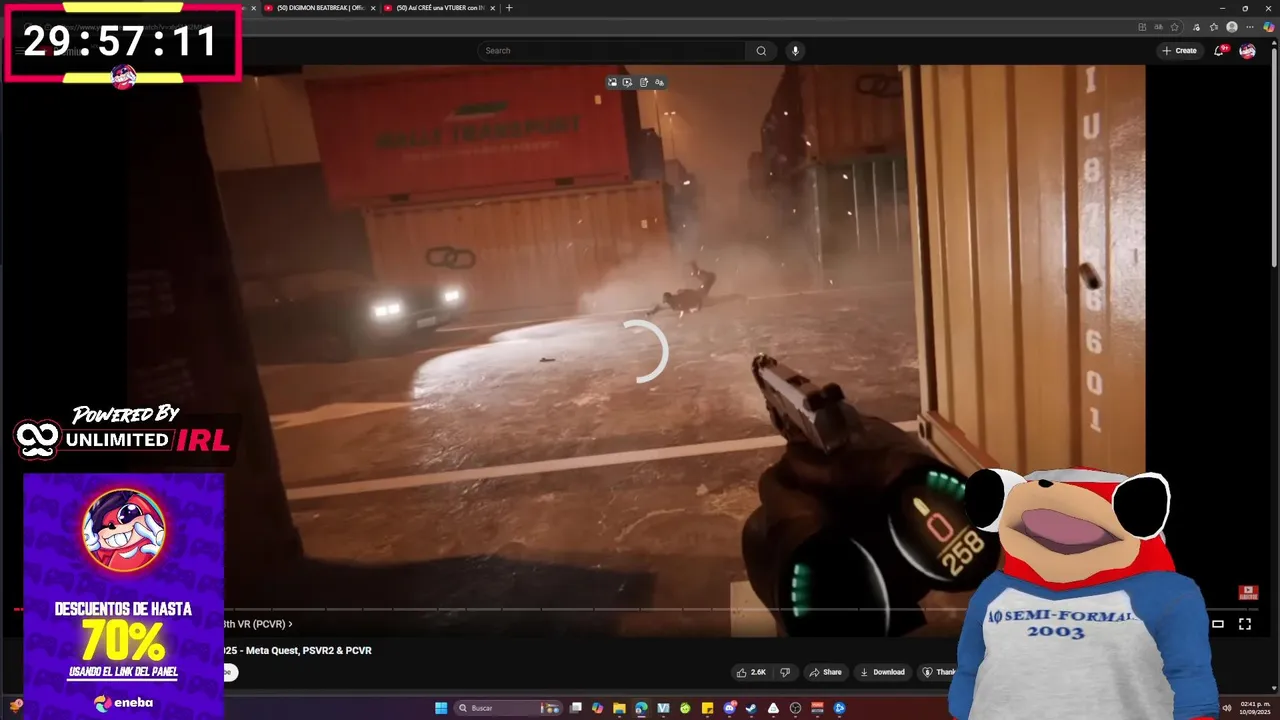Open the clock showing 02:41 p. m.
Viewport: 1280px width, 720px height.
pyautogui.click(x=1254, y=708)
